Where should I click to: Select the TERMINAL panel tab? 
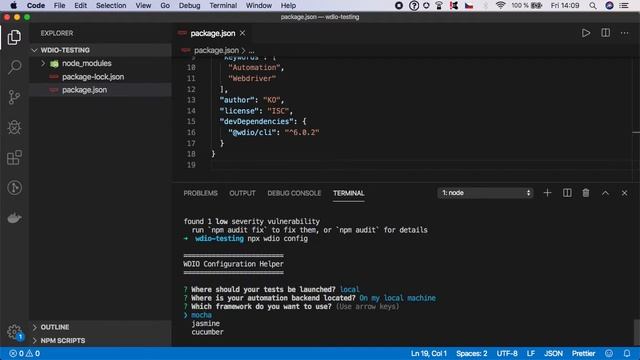(x=349, y=193)
